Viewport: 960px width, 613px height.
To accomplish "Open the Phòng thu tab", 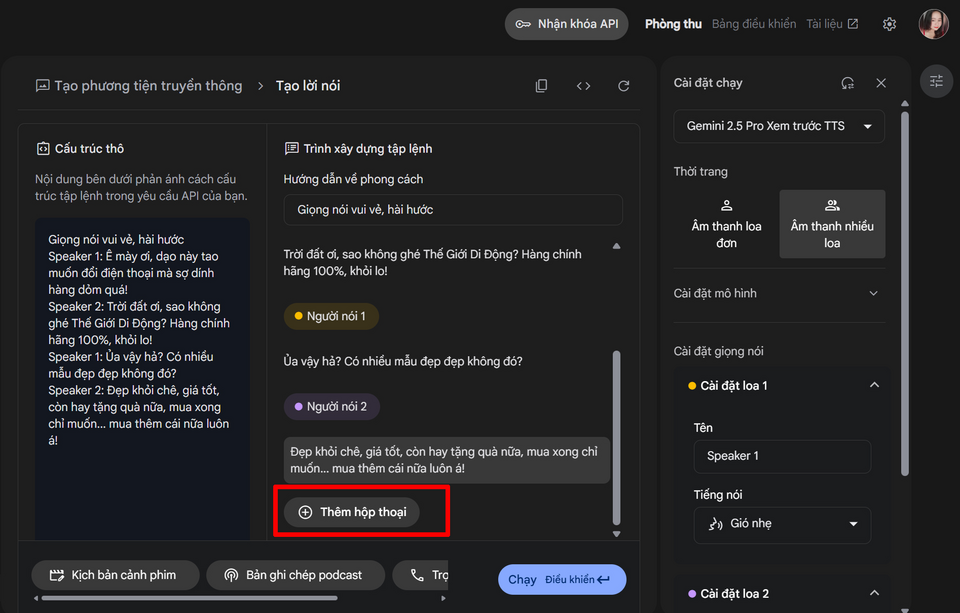I will (x=673, y=24).
